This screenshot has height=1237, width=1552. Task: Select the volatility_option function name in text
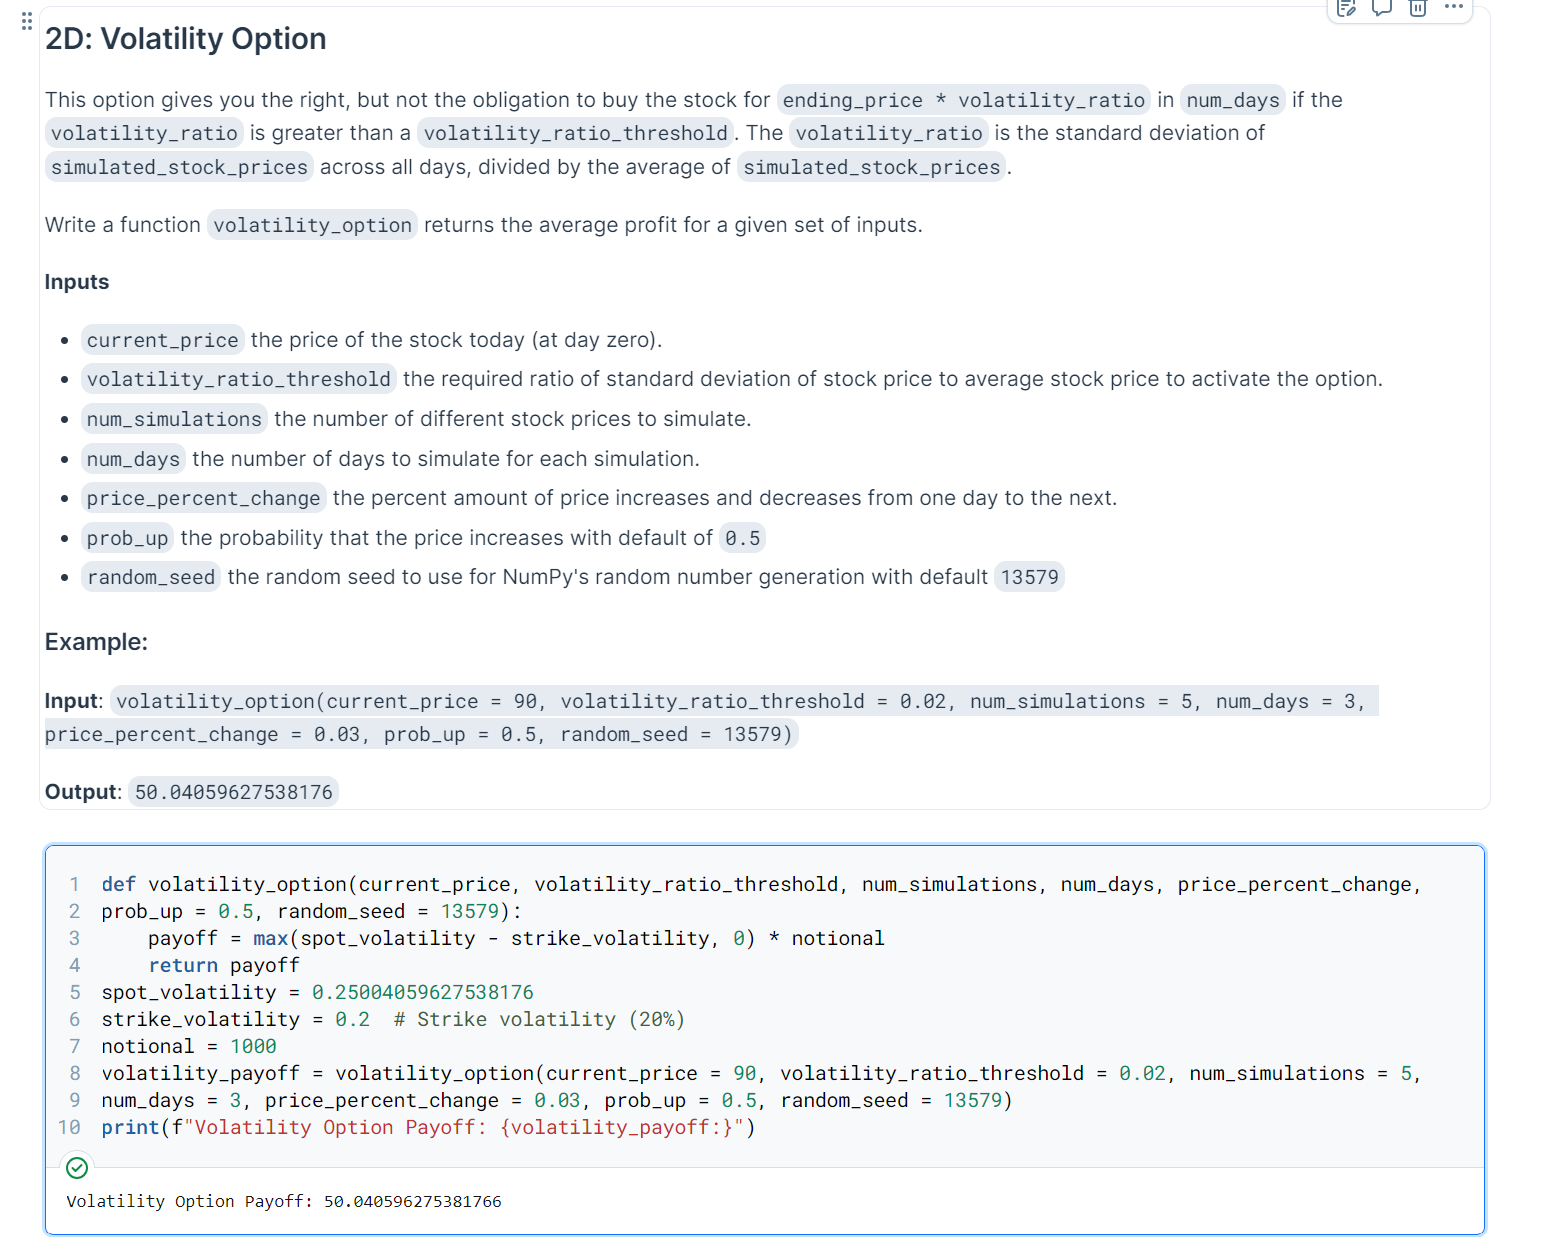(x=312, y=225)
